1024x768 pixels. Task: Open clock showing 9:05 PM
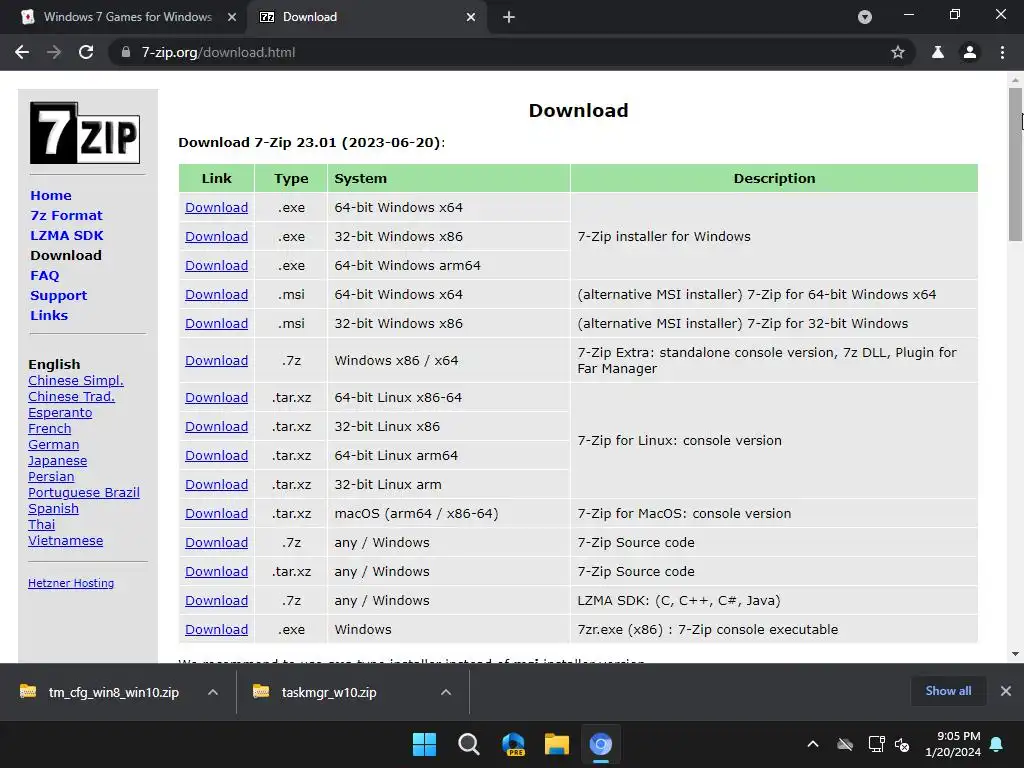pyautogui.click(x=953, y=744)
